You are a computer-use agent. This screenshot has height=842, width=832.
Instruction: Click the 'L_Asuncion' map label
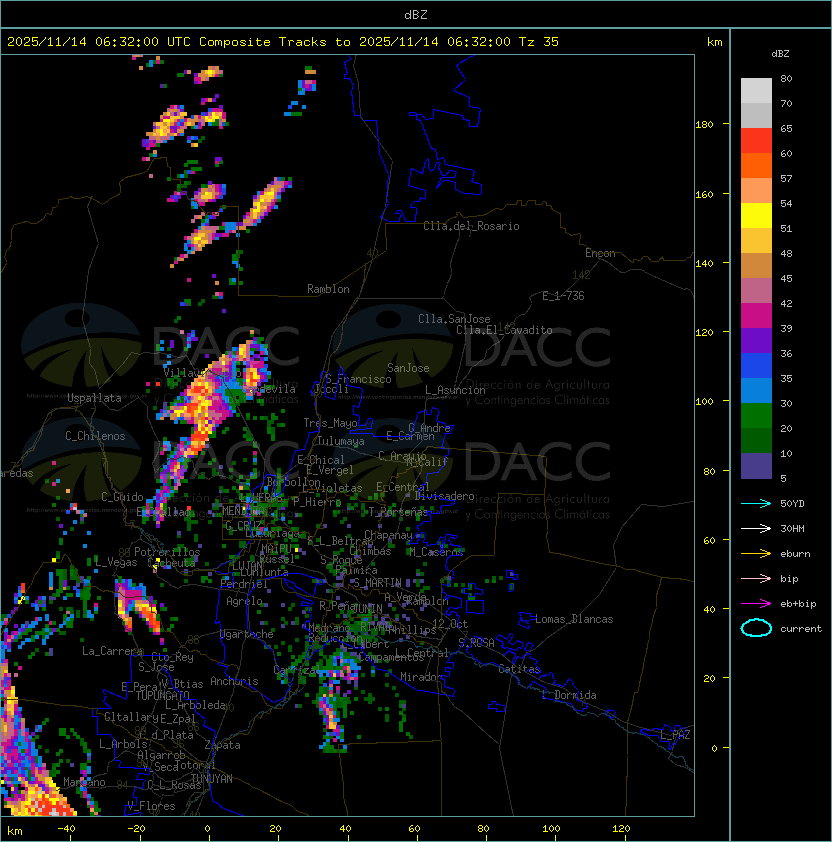click(455, 390)
